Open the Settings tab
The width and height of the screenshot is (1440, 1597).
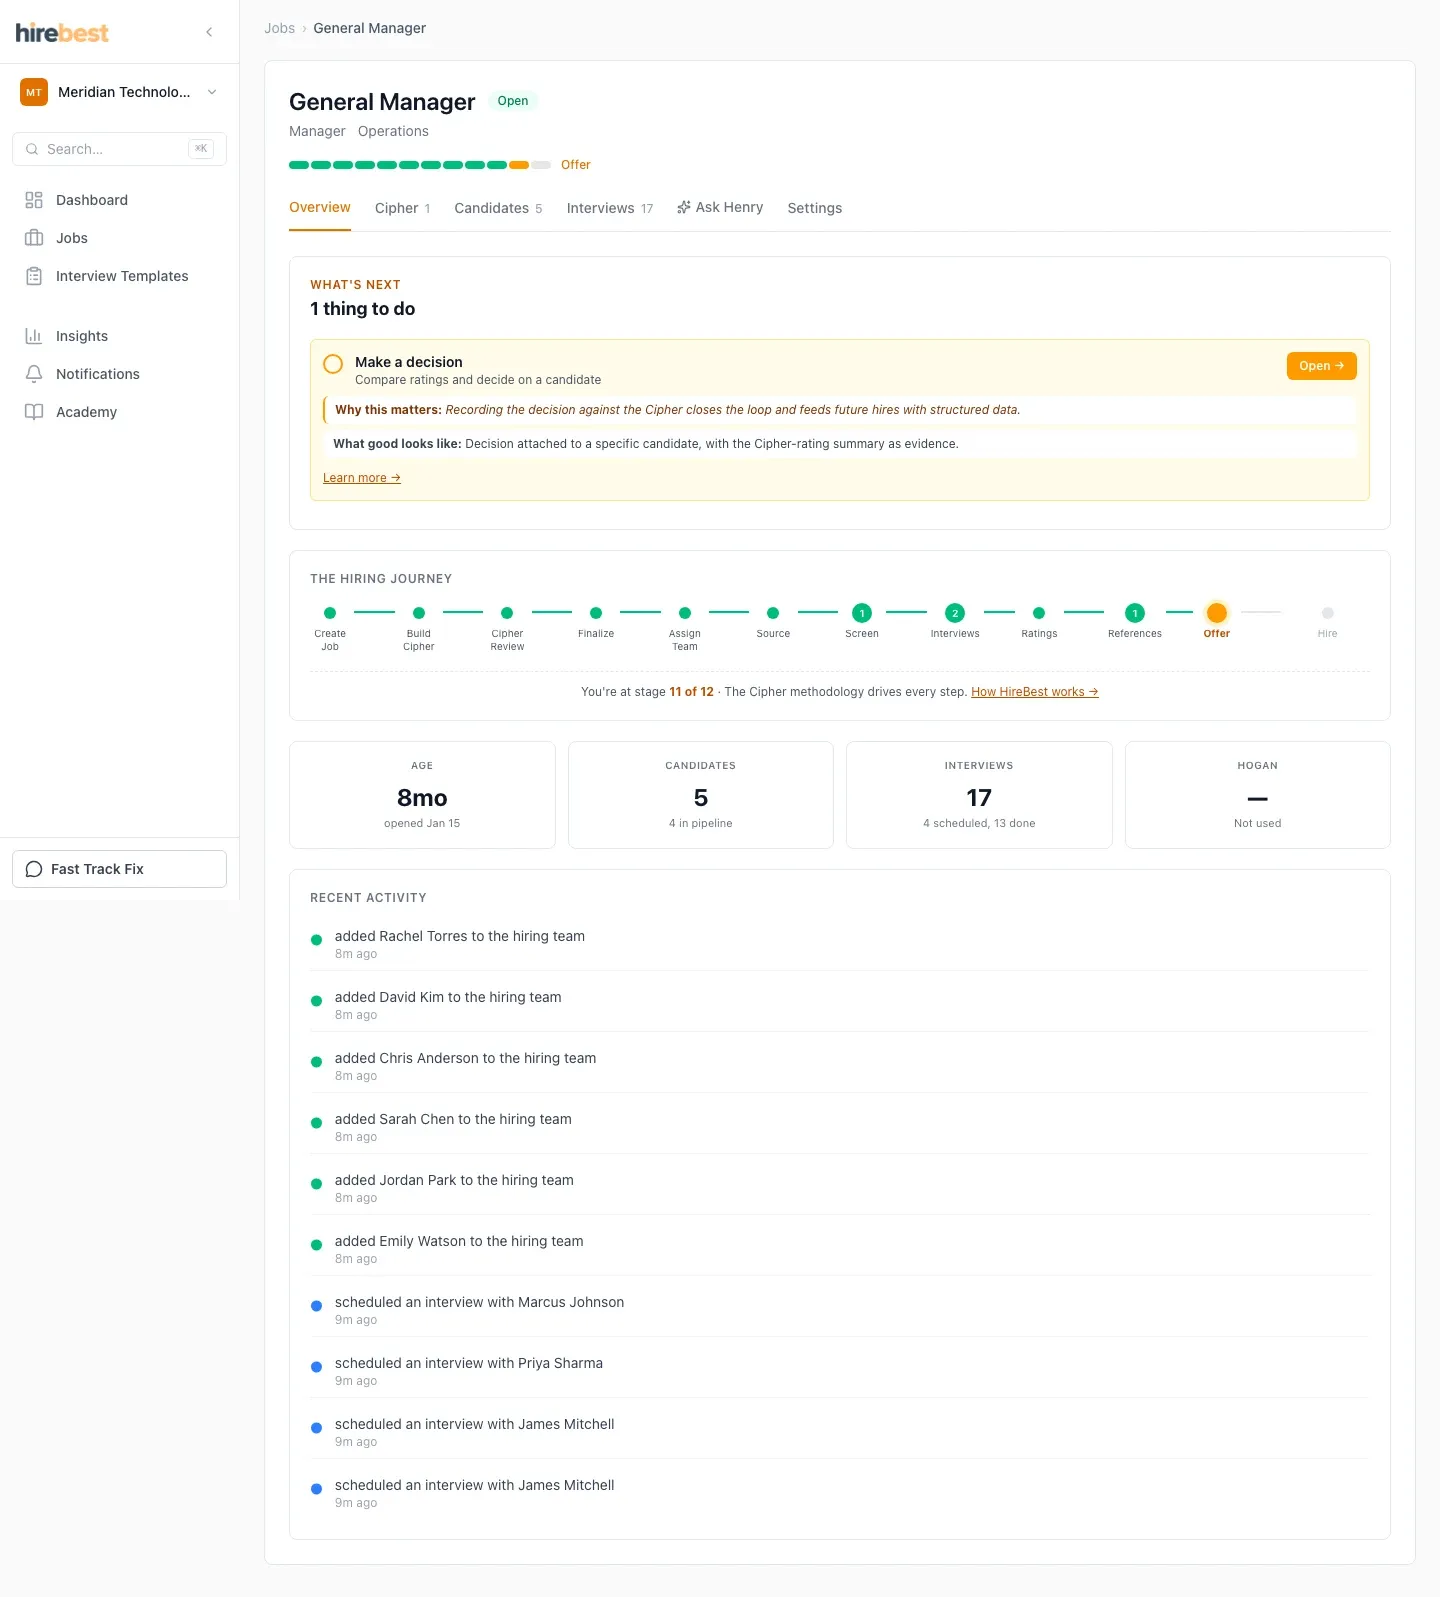(x=815, y=208)
